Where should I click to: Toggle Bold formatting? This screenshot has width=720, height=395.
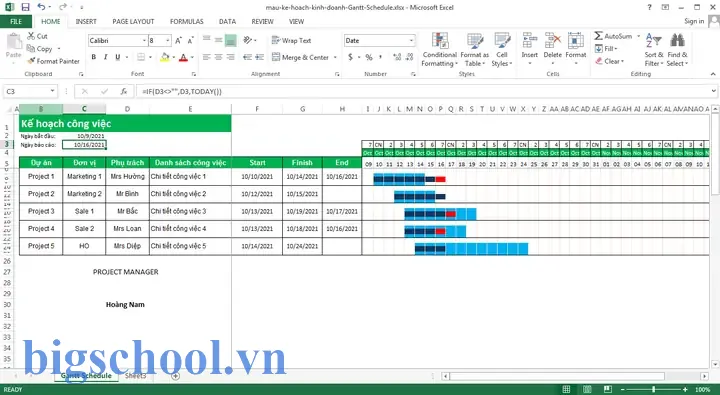pyautogui.click(x=94, y=57)
